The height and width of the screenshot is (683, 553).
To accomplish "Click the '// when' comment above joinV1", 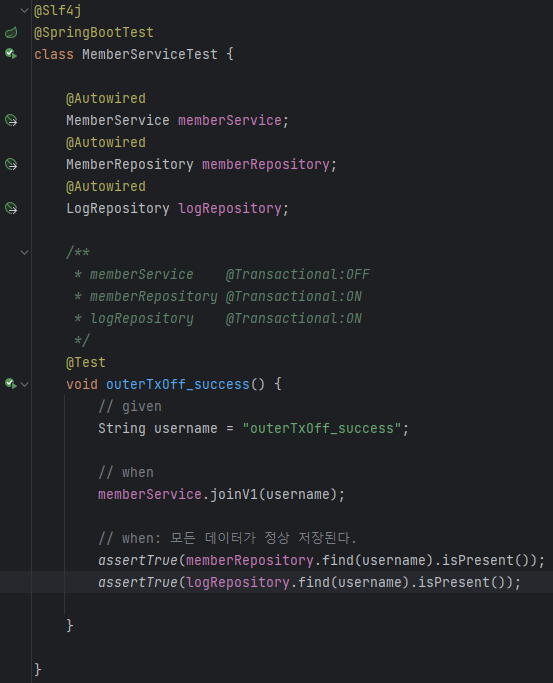I will pos(126,472).
